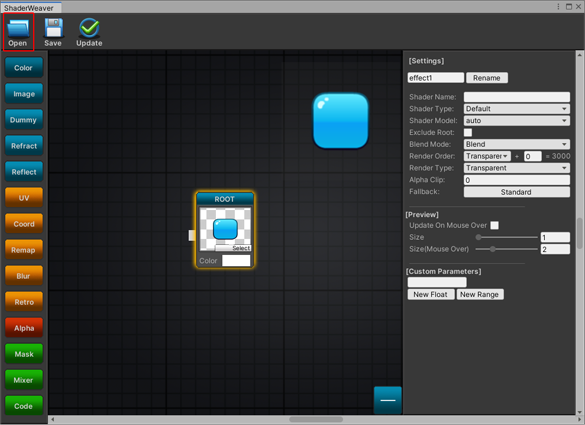Add a UV node from the sidebar
Viewport: 585px width, 425px height.
tap(24, 198)
